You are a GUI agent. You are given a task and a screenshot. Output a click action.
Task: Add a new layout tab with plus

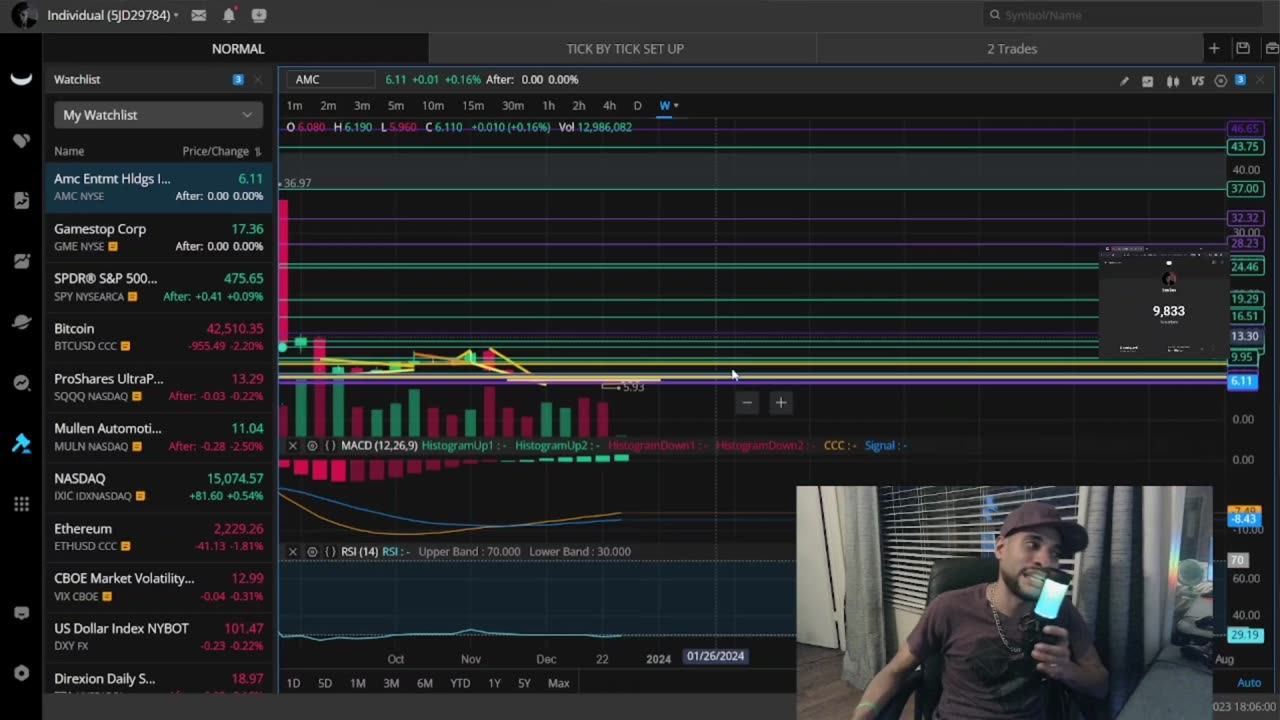(x=1214, y=48)
